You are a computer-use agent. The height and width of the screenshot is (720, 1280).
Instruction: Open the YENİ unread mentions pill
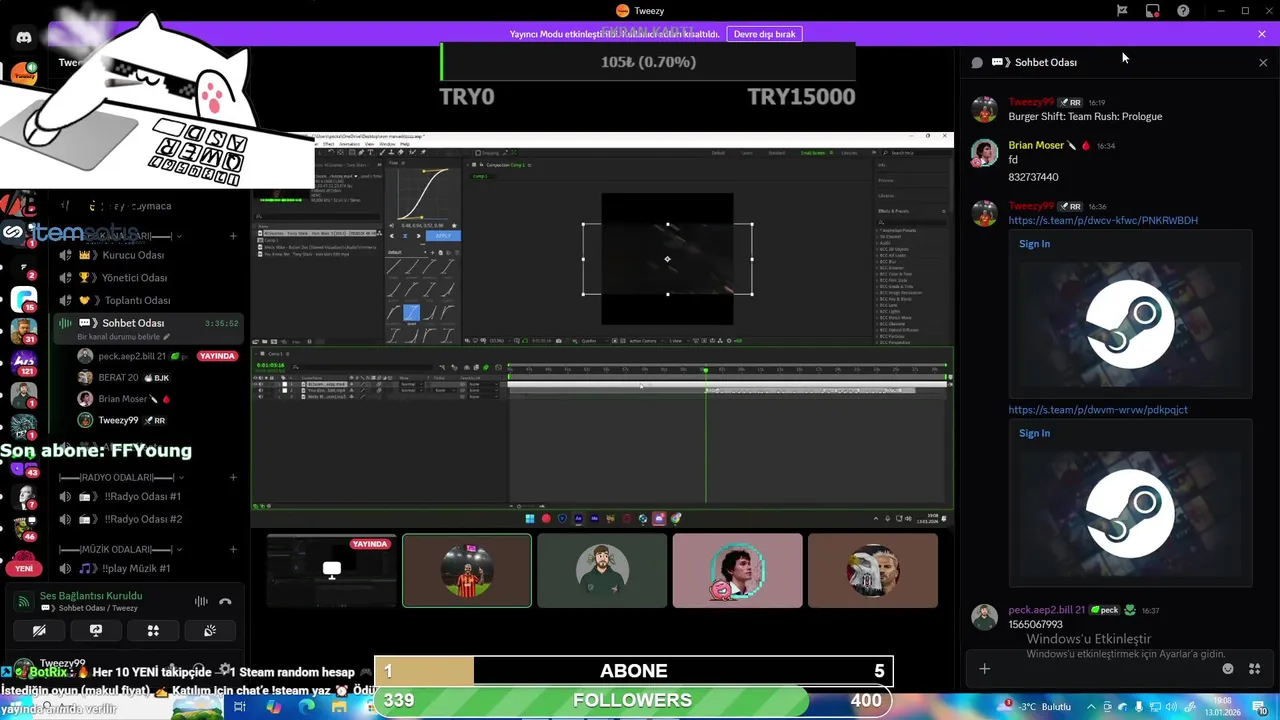(24, 568)
